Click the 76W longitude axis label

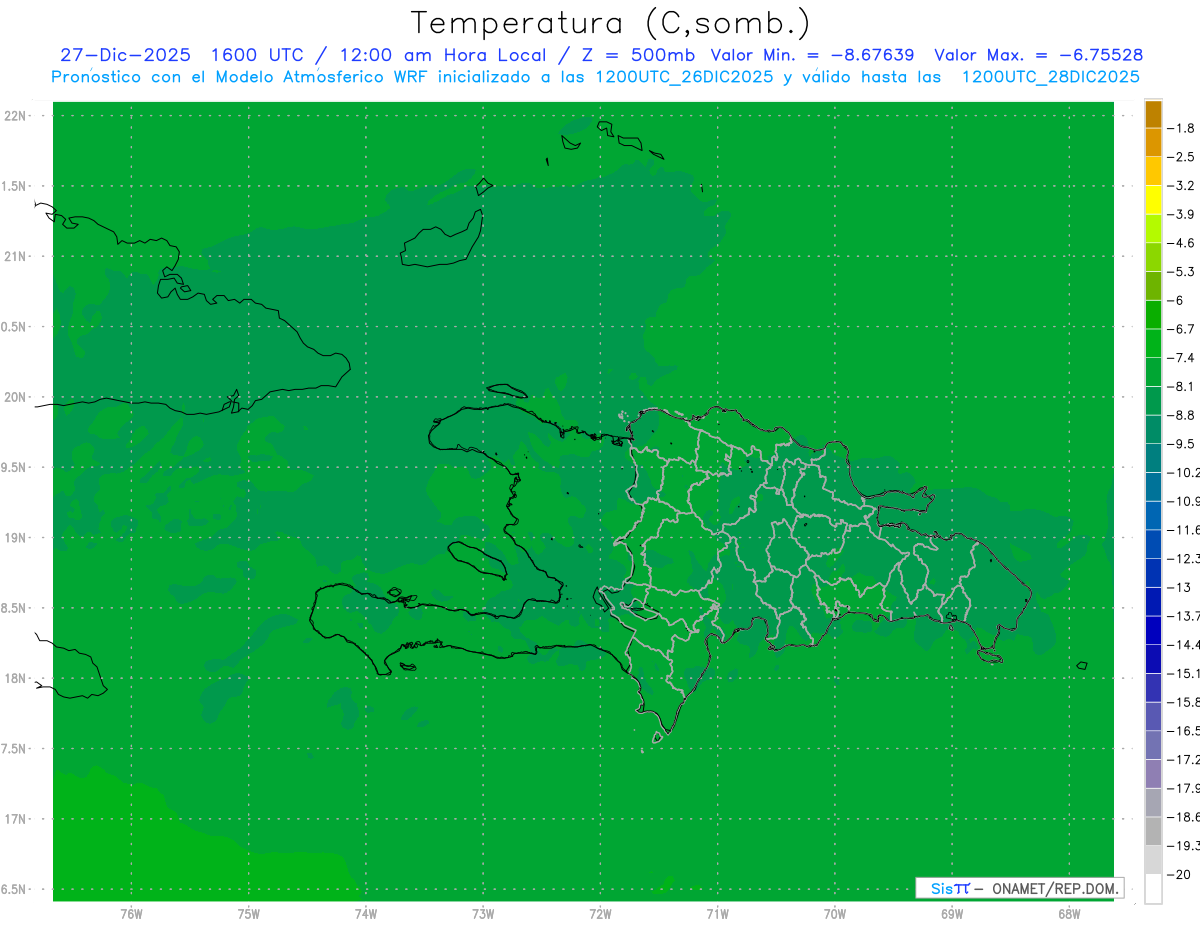pyautogui.click(x=131, y=913)
